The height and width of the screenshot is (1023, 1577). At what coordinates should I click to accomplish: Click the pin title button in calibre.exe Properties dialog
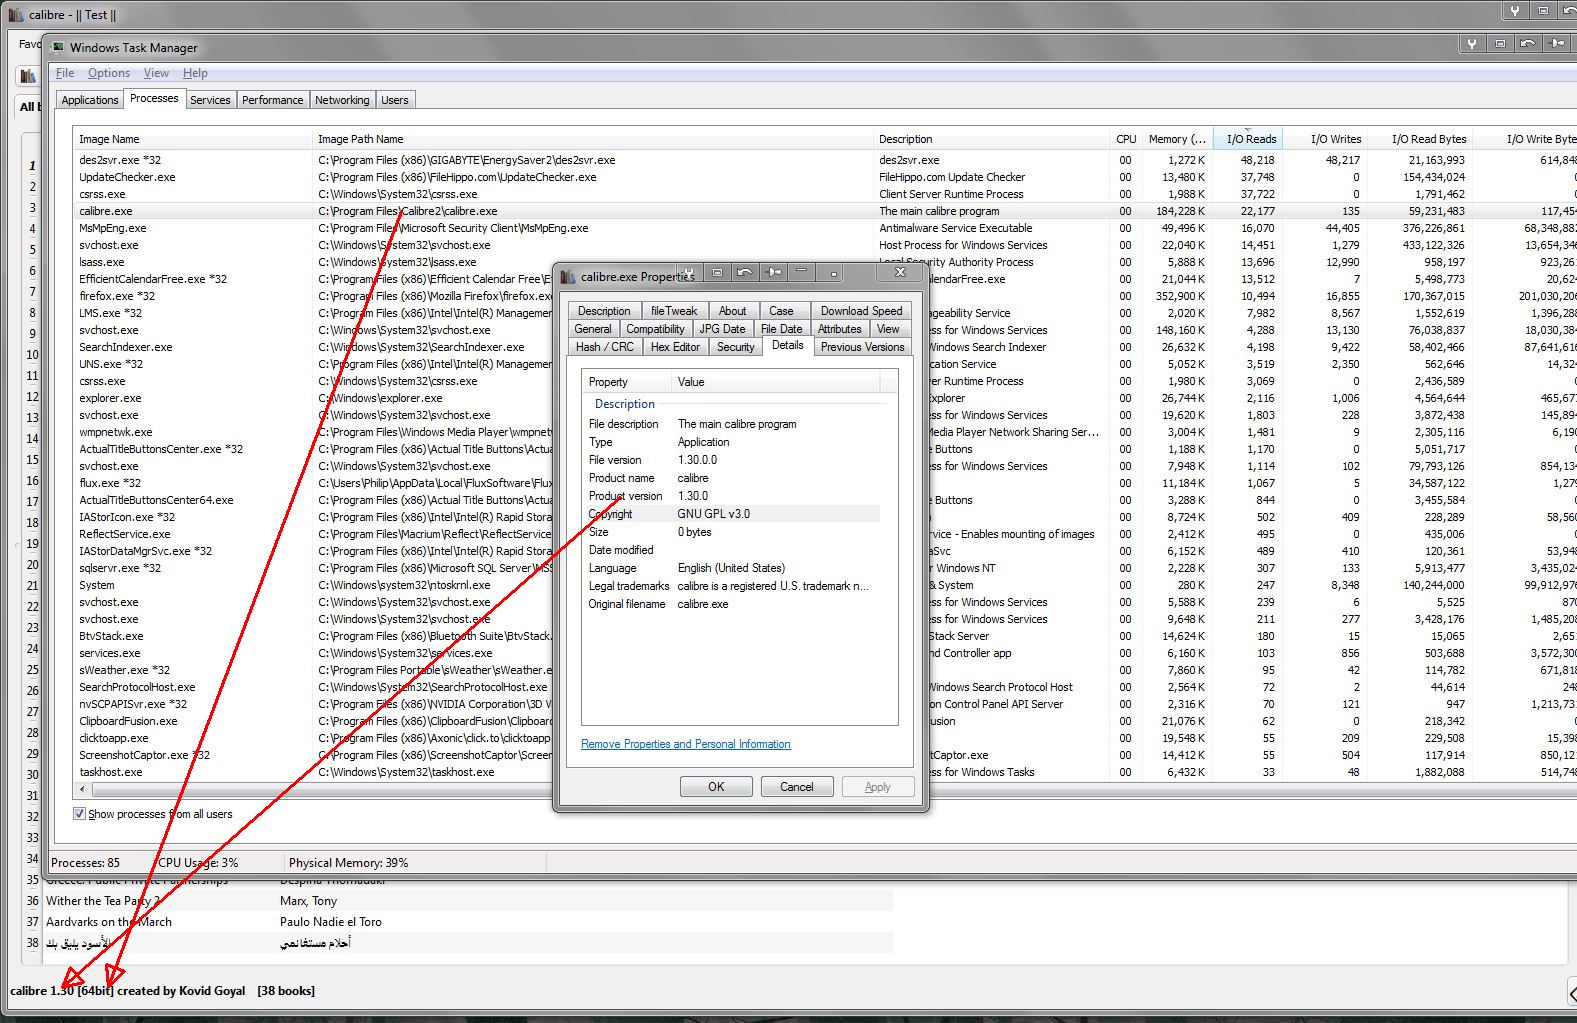point(774,272)
